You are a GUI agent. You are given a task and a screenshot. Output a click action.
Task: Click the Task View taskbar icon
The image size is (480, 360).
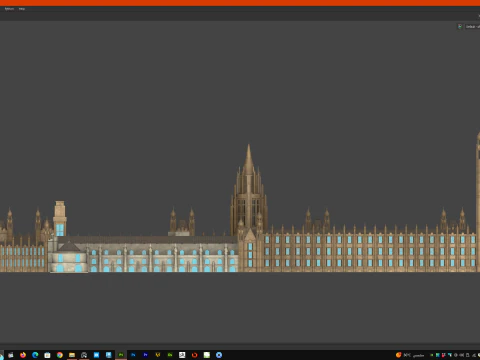(x=11, y=355)
